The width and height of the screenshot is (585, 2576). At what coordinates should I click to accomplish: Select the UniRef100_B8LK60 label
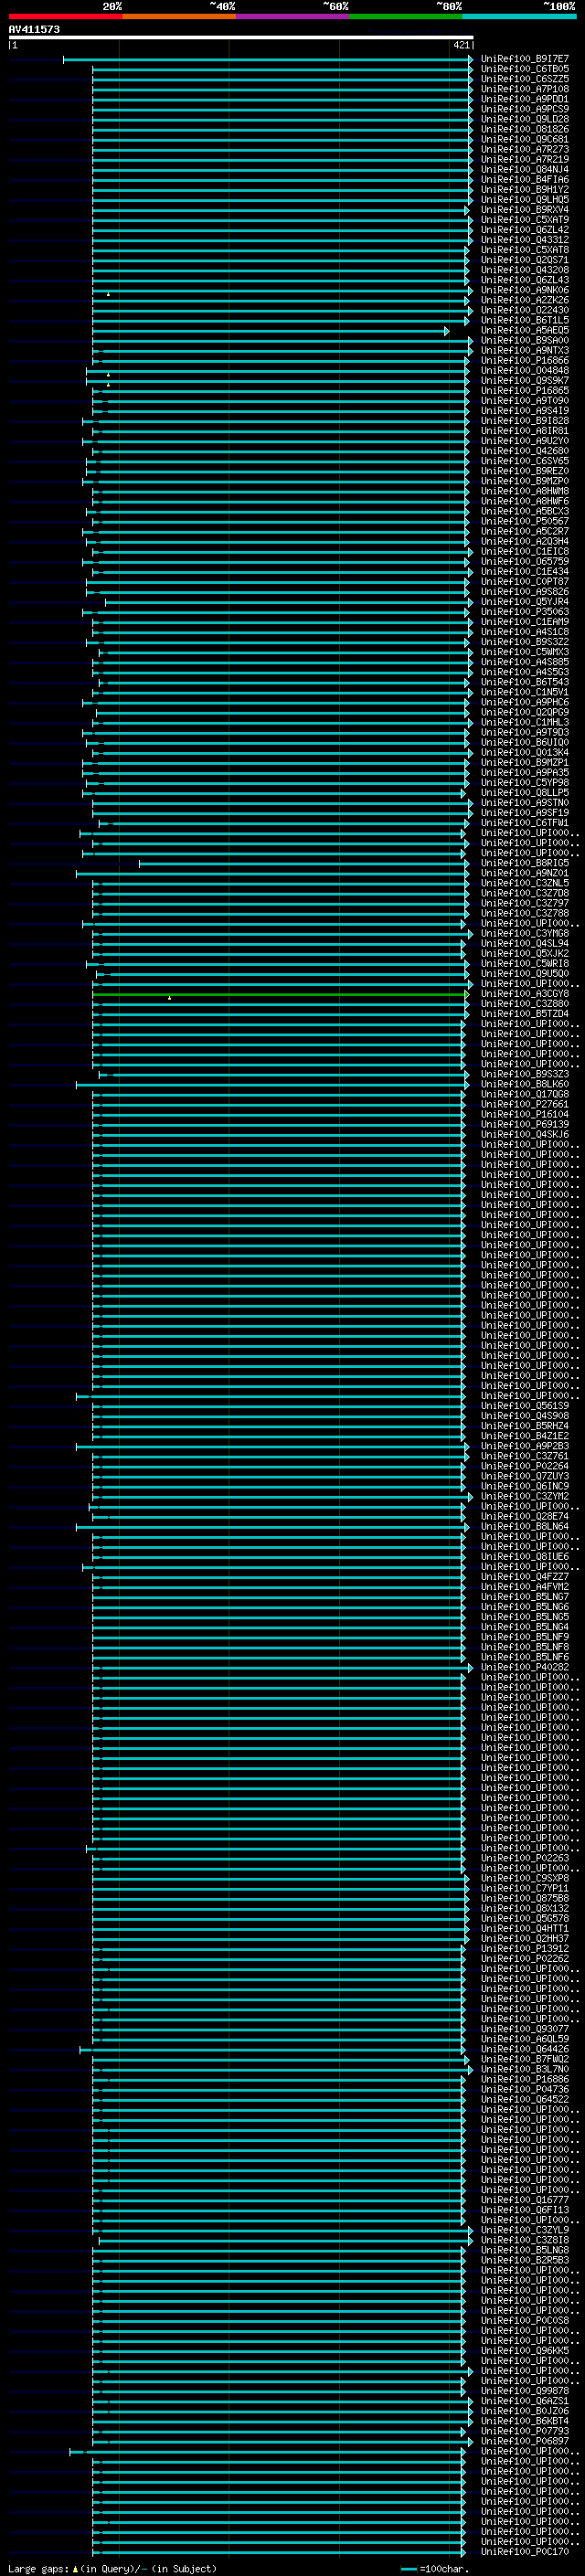coord(525,1084)
